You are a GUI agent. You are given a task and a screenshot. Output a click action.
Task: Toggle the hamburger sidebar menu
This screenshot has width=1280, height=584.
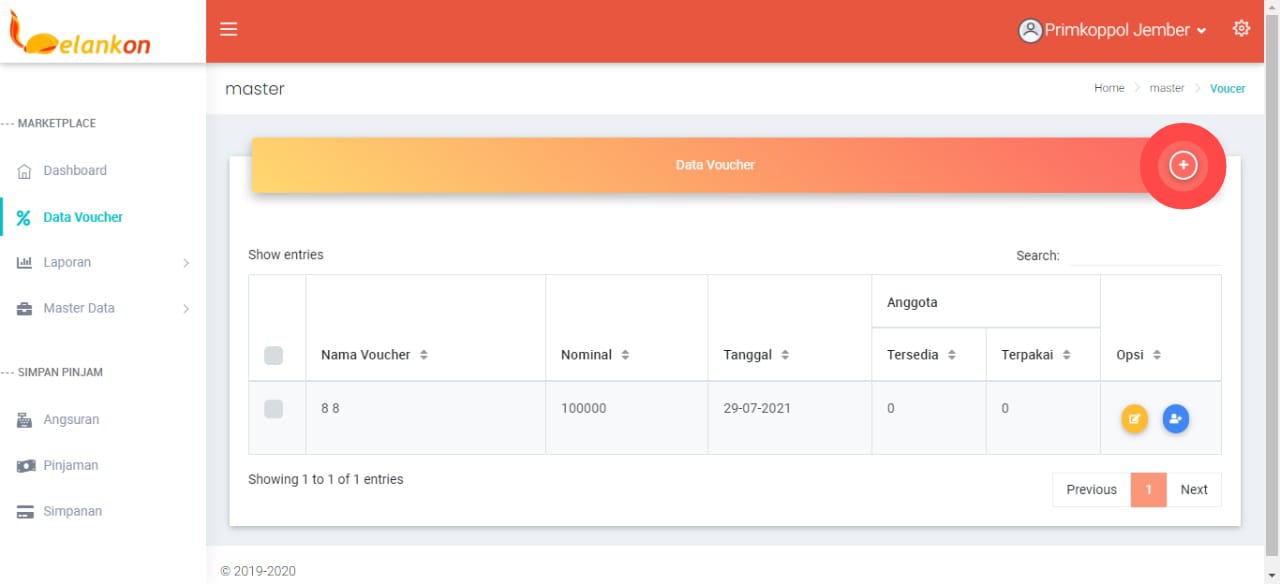pos(229,29)
